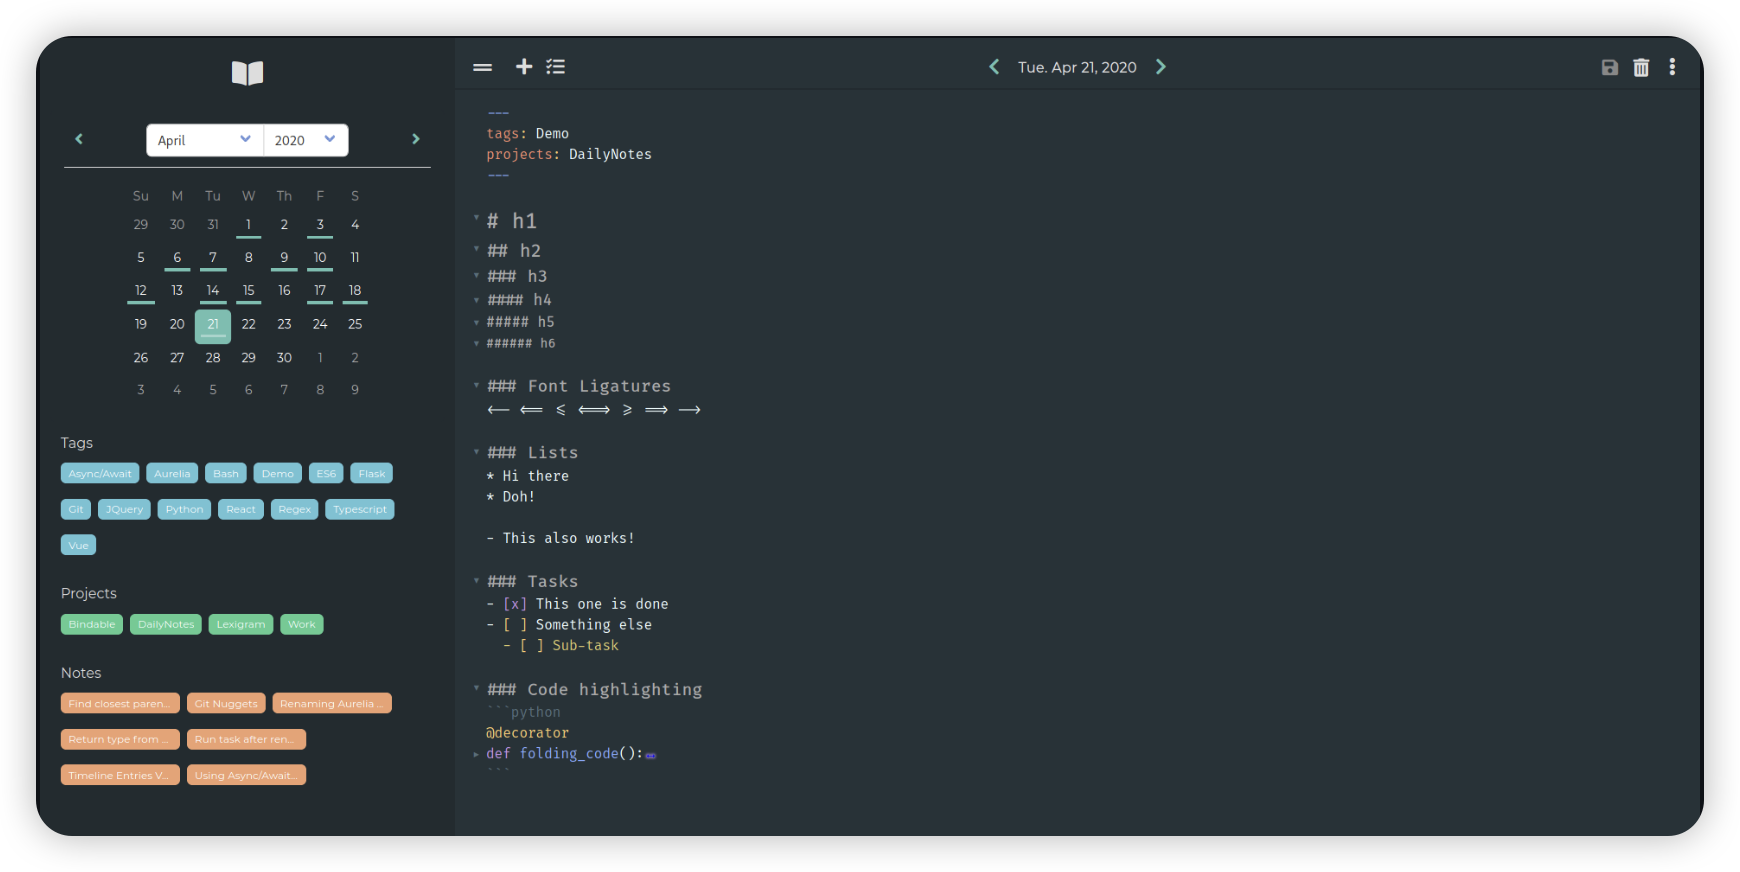The height and width of the screenshot is (872, 1740).
Task: Select April 18 in the calendar
Action: tap(355, 291)
